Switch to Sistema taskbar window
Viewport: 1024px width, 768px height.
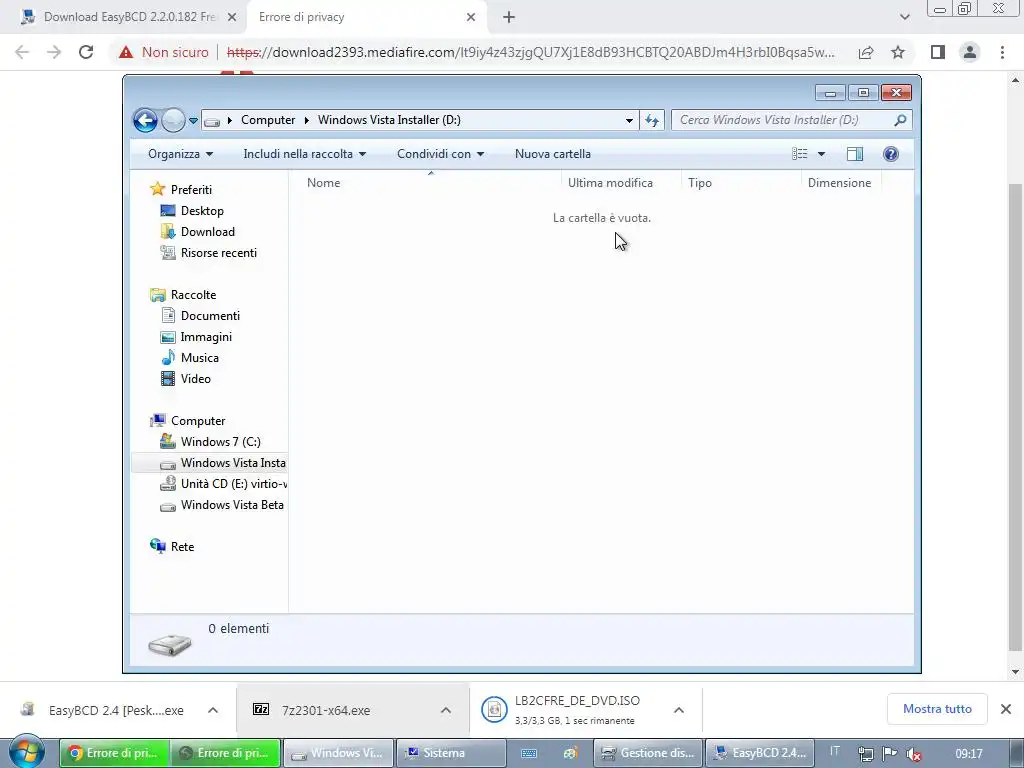[452, 753]
